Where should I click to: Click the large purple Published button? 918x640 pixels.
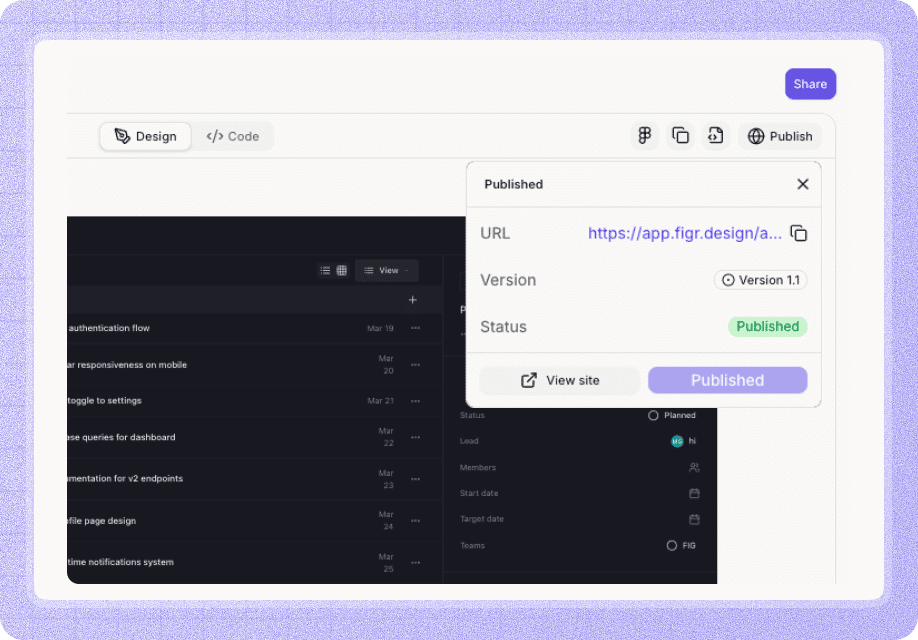(x=727, y=381)
